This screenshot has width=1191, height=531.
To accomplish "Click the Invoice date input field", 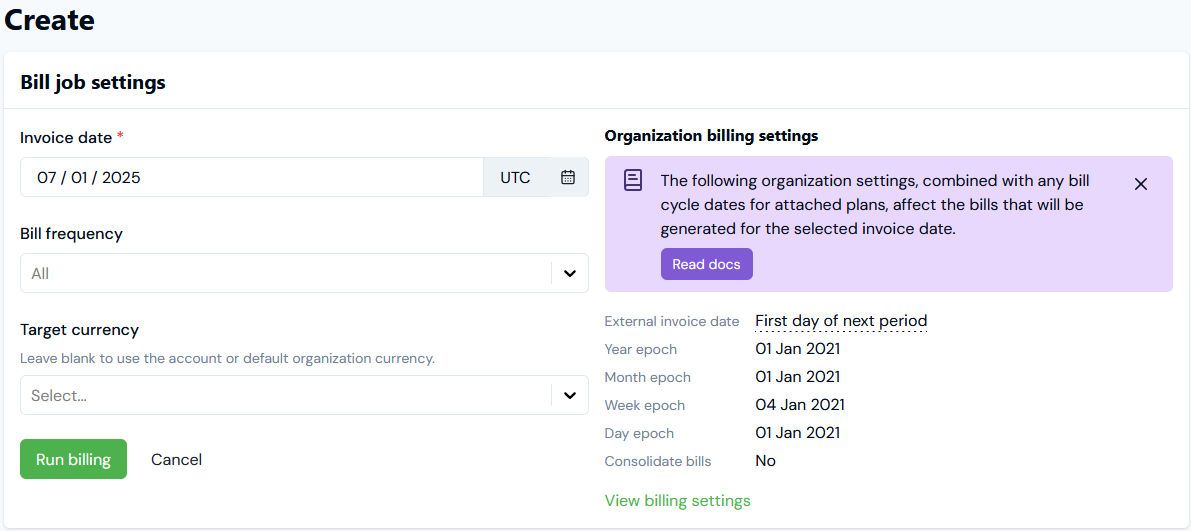I will point(250,178).
